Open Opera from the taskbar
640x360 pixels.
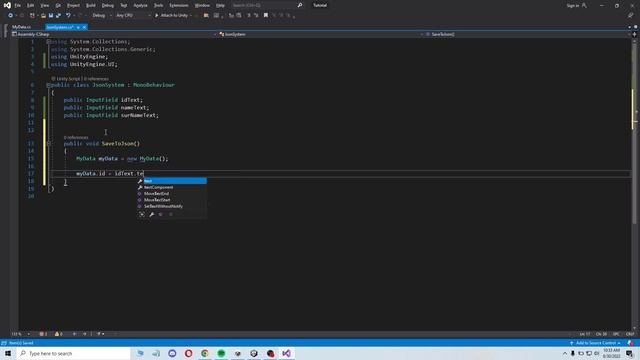pos(188,353)
